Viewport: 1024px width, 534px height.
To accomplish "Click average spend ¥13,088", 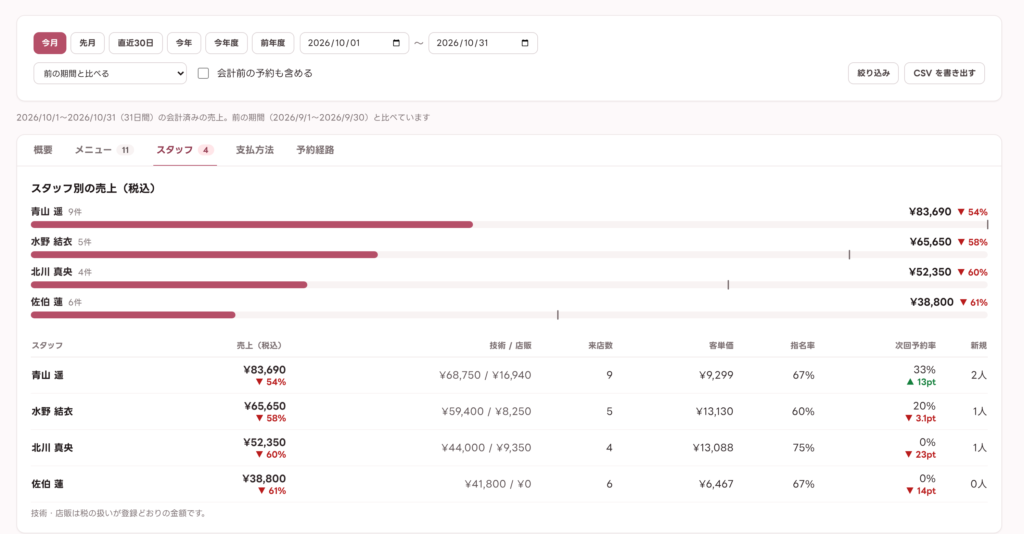I will tap(713, 448).
